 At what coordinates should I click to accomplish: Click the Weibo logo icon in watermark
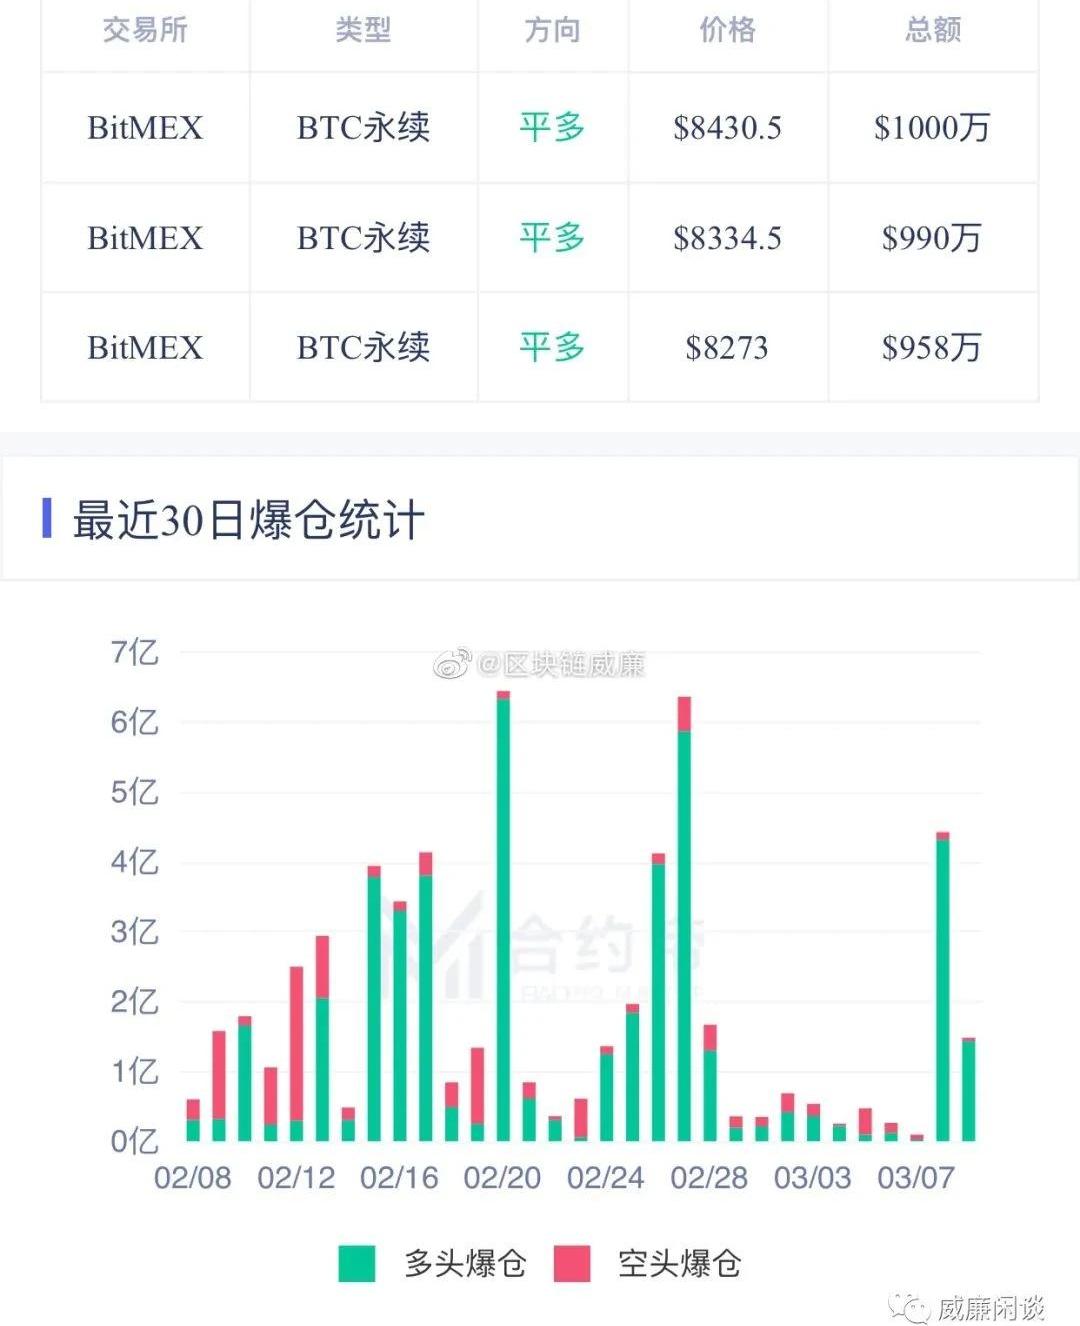[x=452, y=664]
